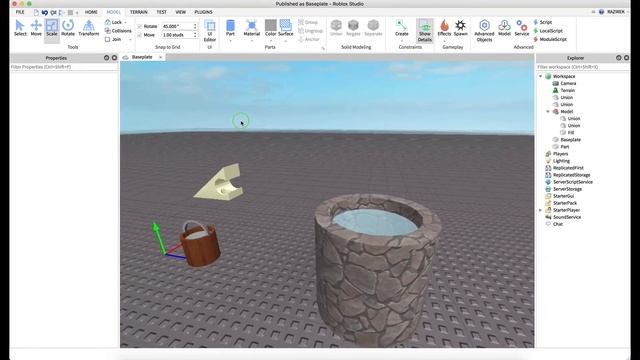The image size is (640, 360).
Task: Switch to the HOME tab
Action: 91,12
